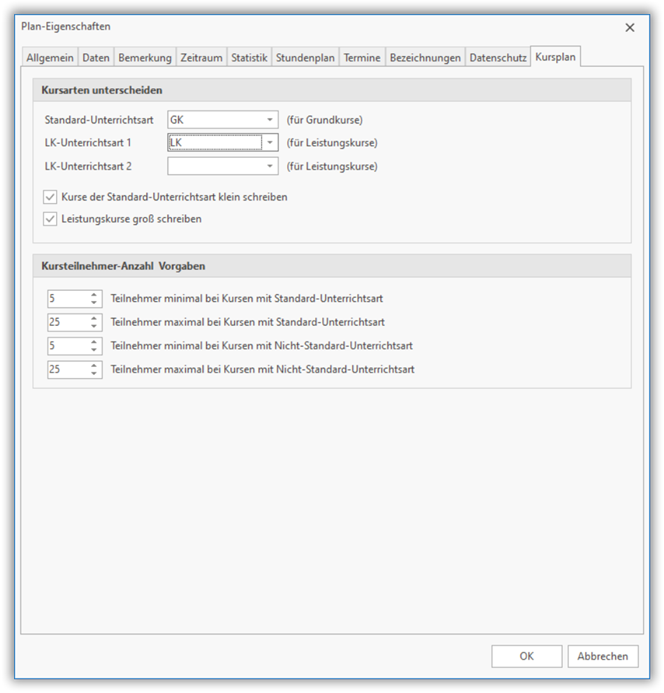664x693 pixels.
Task: Decrease maximal Teilnehmer for Nicht-Standard-Unterrichtsart
Action: click(94, 374)
